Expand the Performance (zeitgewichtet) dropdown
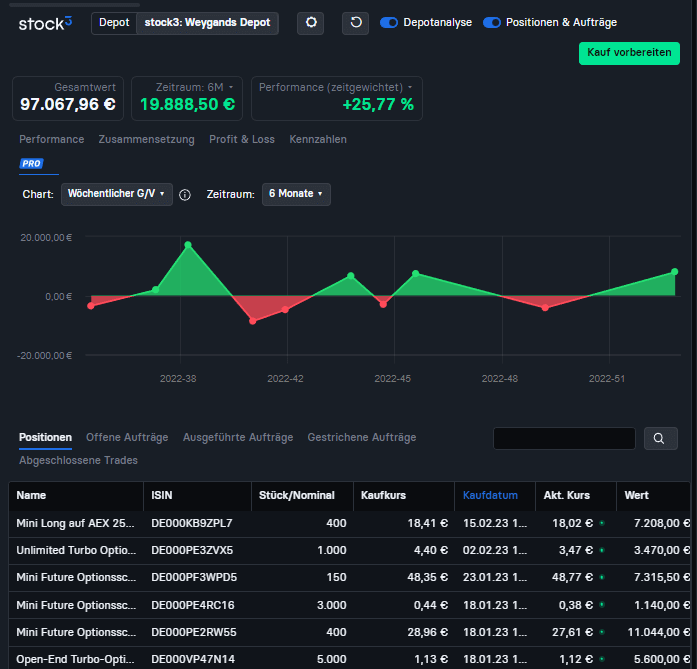 click(409, 87)
